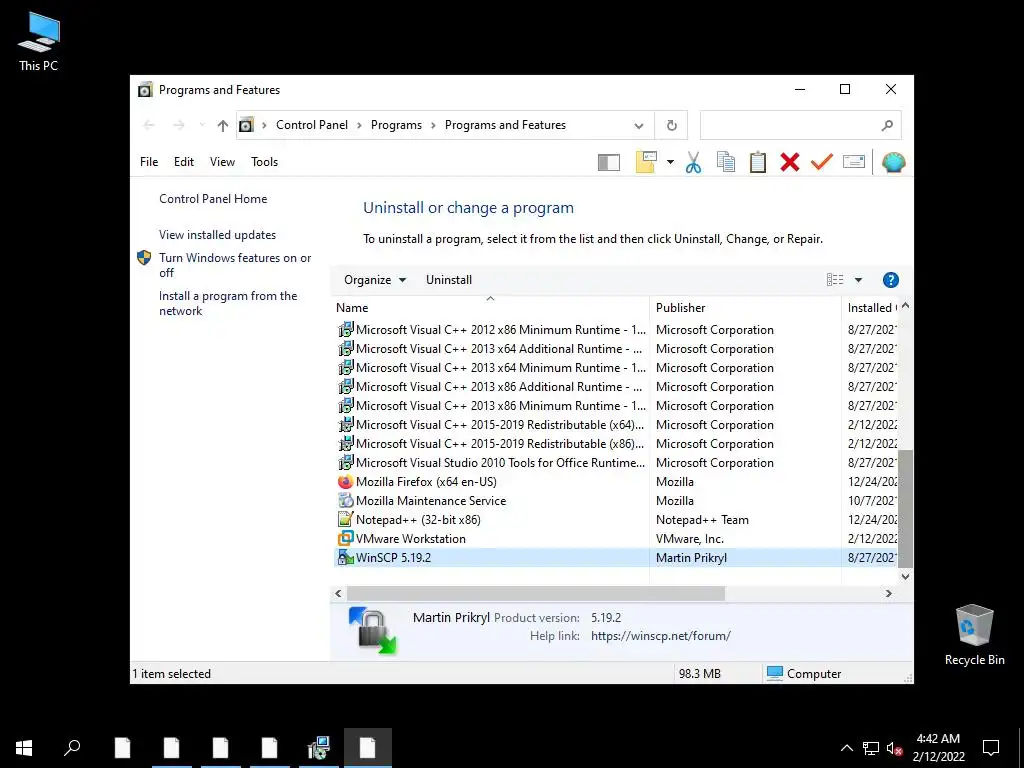This screenshot has width=1024, height=768.
Task: Expand the address bar history dropdown
Action: [x=639, y=125]
